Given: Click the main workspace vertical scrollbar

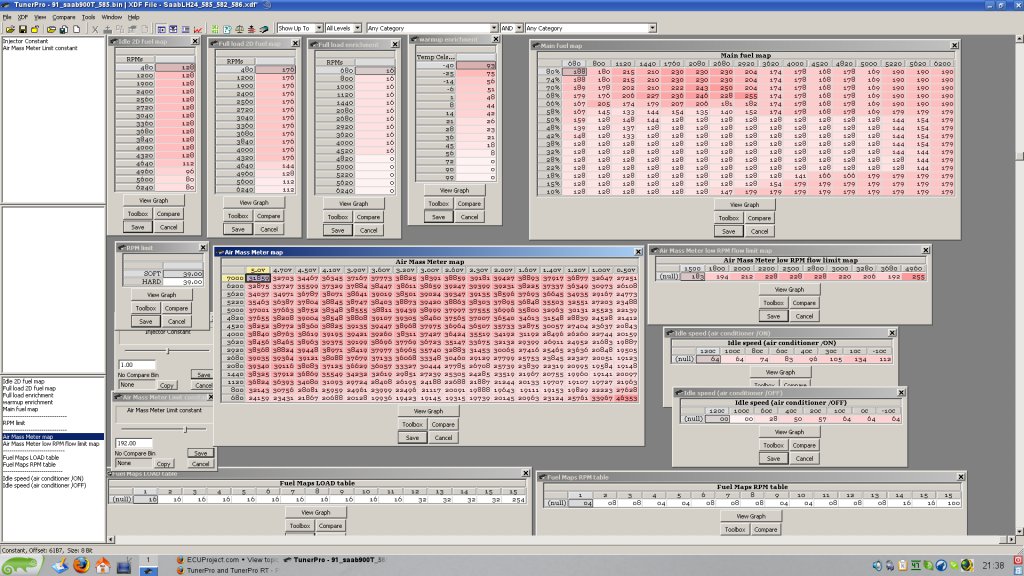Looking at the screenshot, I should tap(1019, 285).
